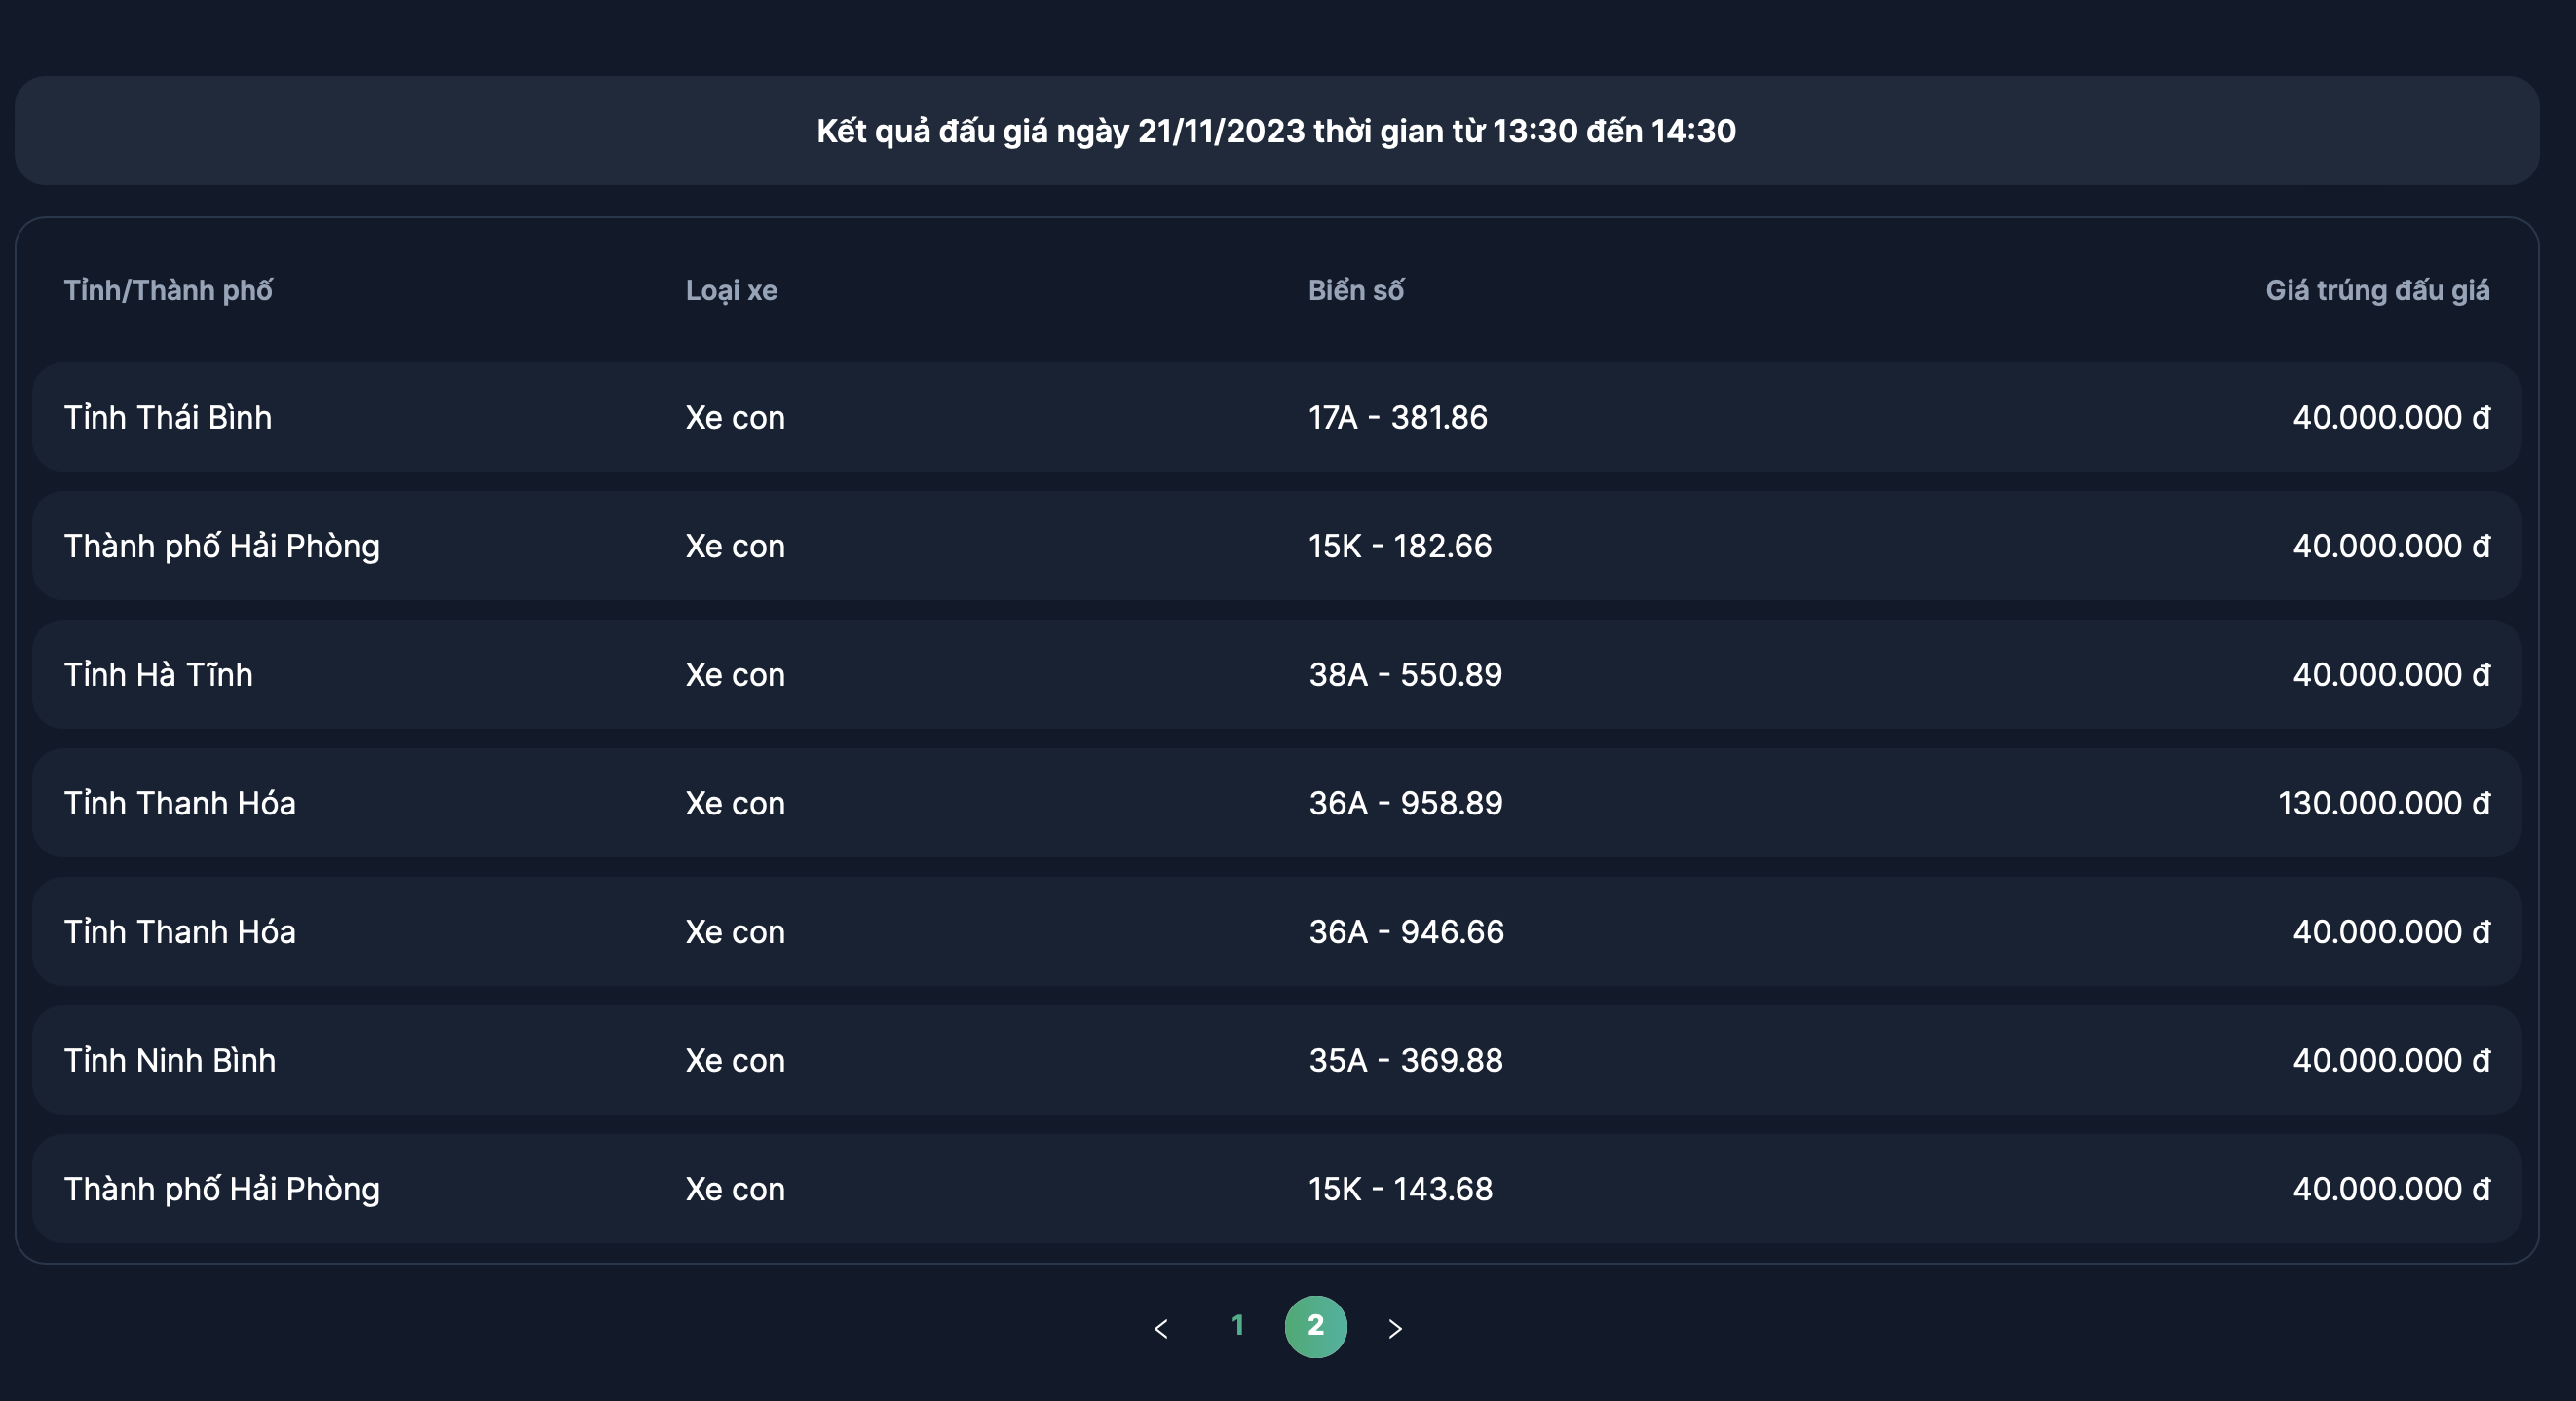Click the Loại xe column header
Screen dimensions: 2576x1401
pos(731,290)
